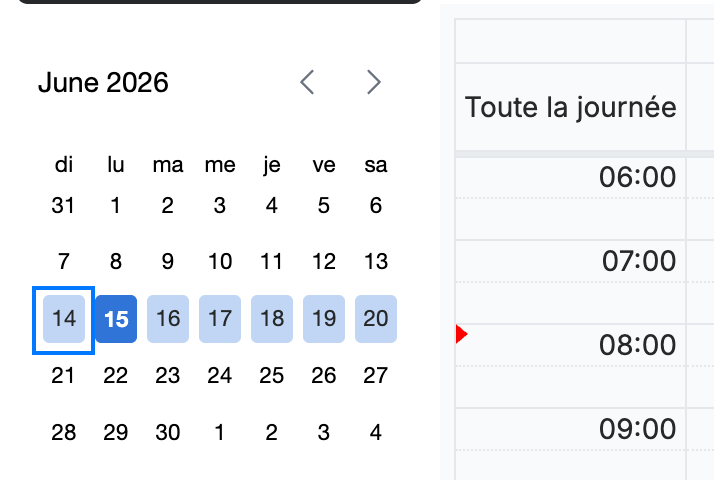Click the 08:00 time slot label
714x480 pixels.
point(638,345)
